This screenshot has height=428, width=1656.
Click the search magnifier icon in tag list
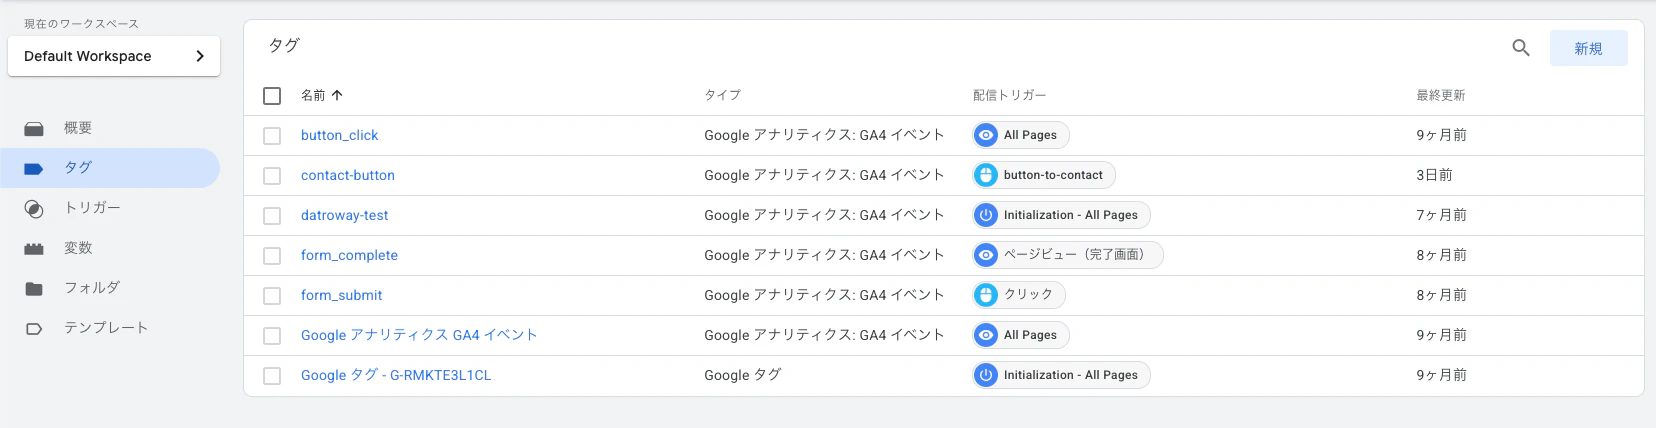pos(1521,48)
